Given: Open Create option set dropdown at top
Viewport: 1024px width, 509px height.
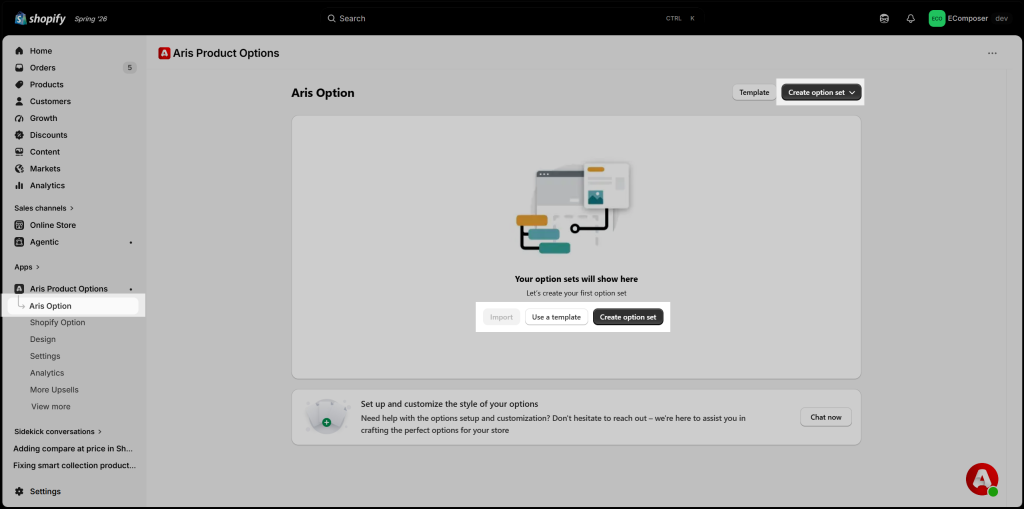Looking at the screenshot, I should [x=821, y=93].
